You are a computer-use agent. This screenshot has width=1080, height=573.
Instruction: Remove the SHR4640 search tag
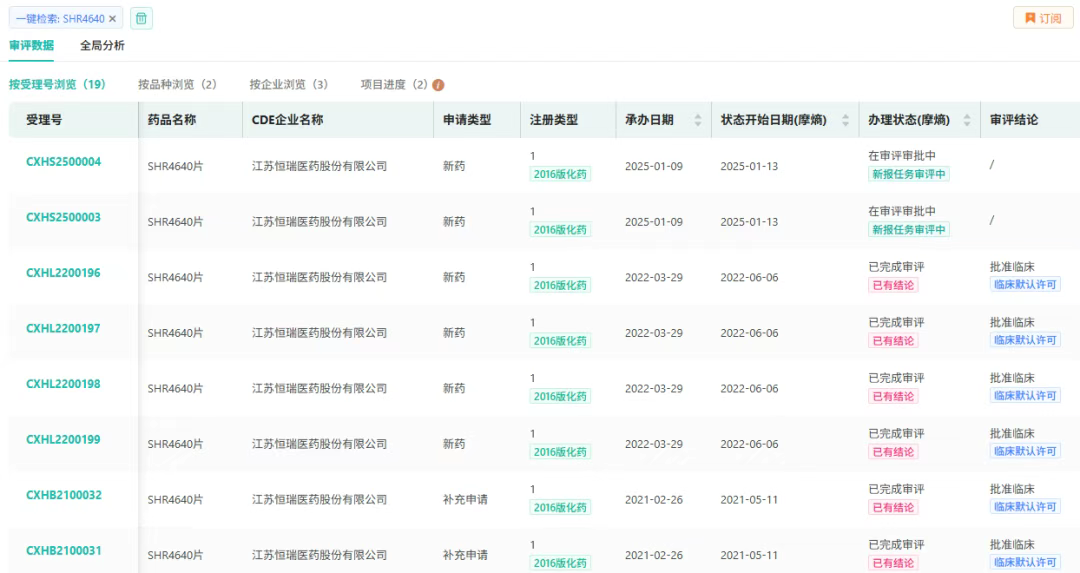click(x=113, y=19)
